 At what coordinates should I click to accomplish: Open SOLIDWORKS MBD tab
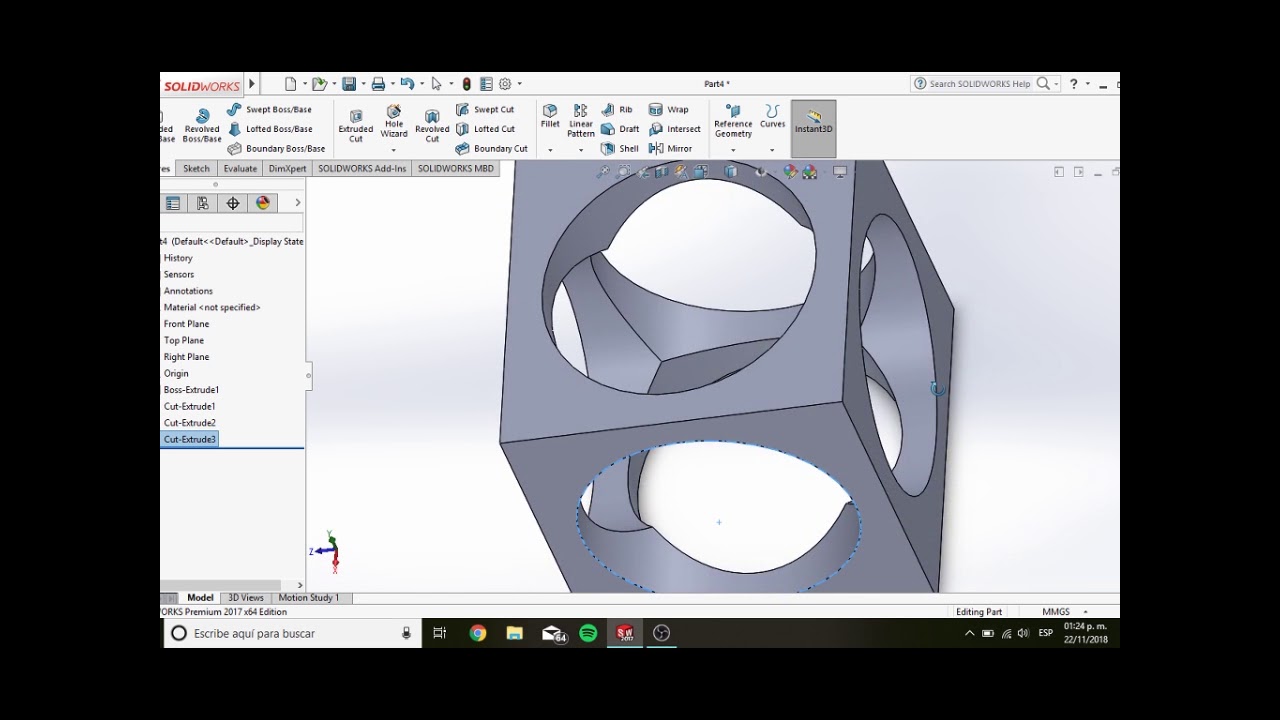click(x=456, y=168)
